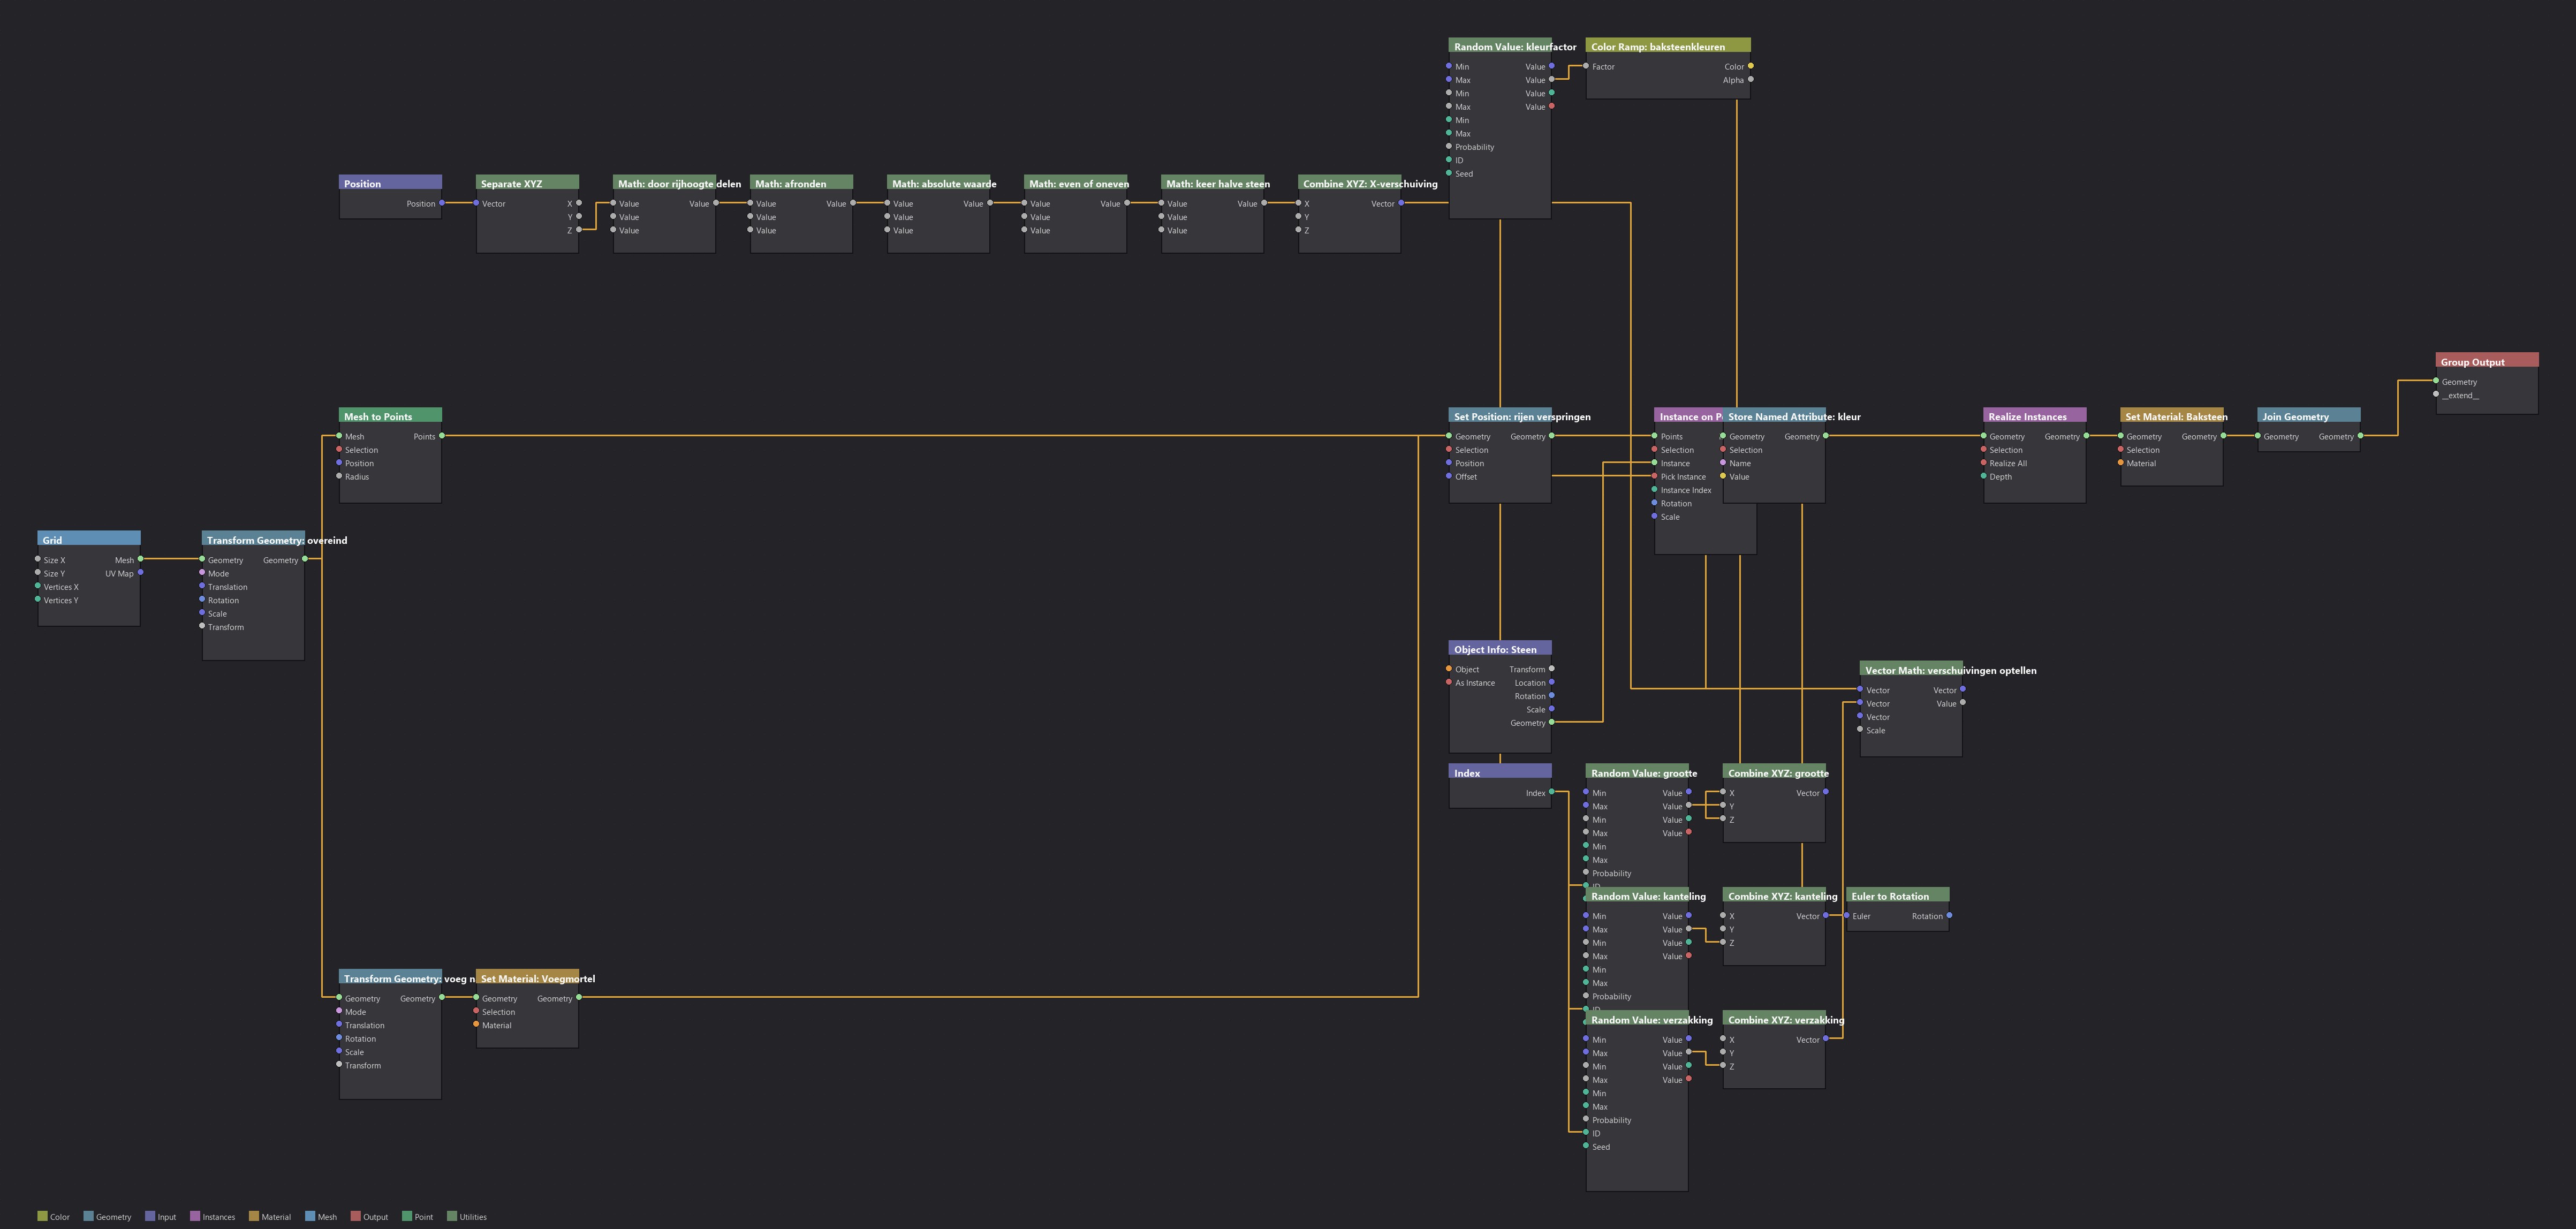Click the Geometry legend swatch

(x=89, y=1216)
